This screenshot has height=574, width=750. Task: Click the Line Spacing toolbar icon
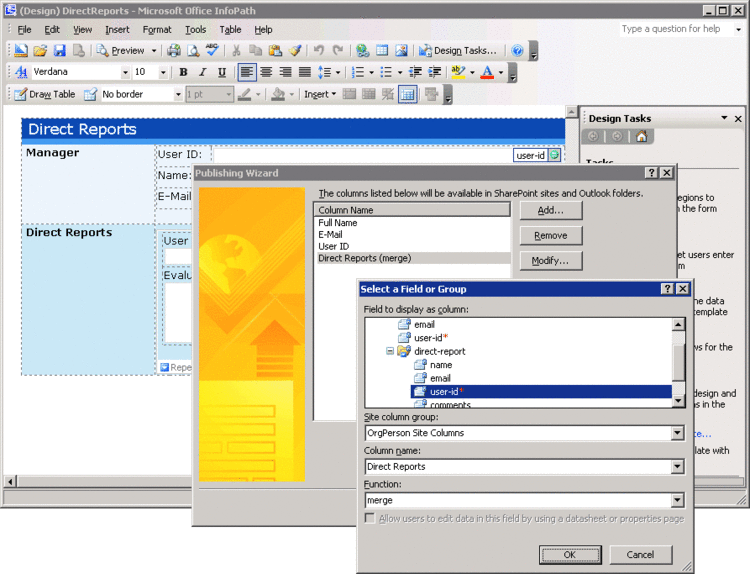tap(325, 72)
